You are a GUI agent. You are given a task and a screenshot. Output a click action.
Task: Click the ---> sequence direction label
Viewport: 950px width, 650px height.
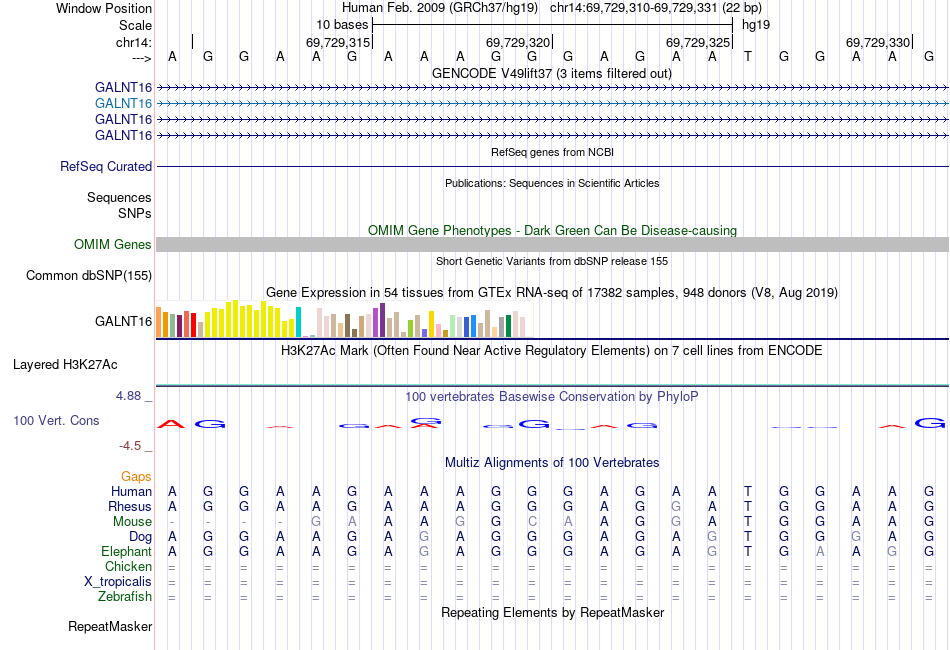142,58
